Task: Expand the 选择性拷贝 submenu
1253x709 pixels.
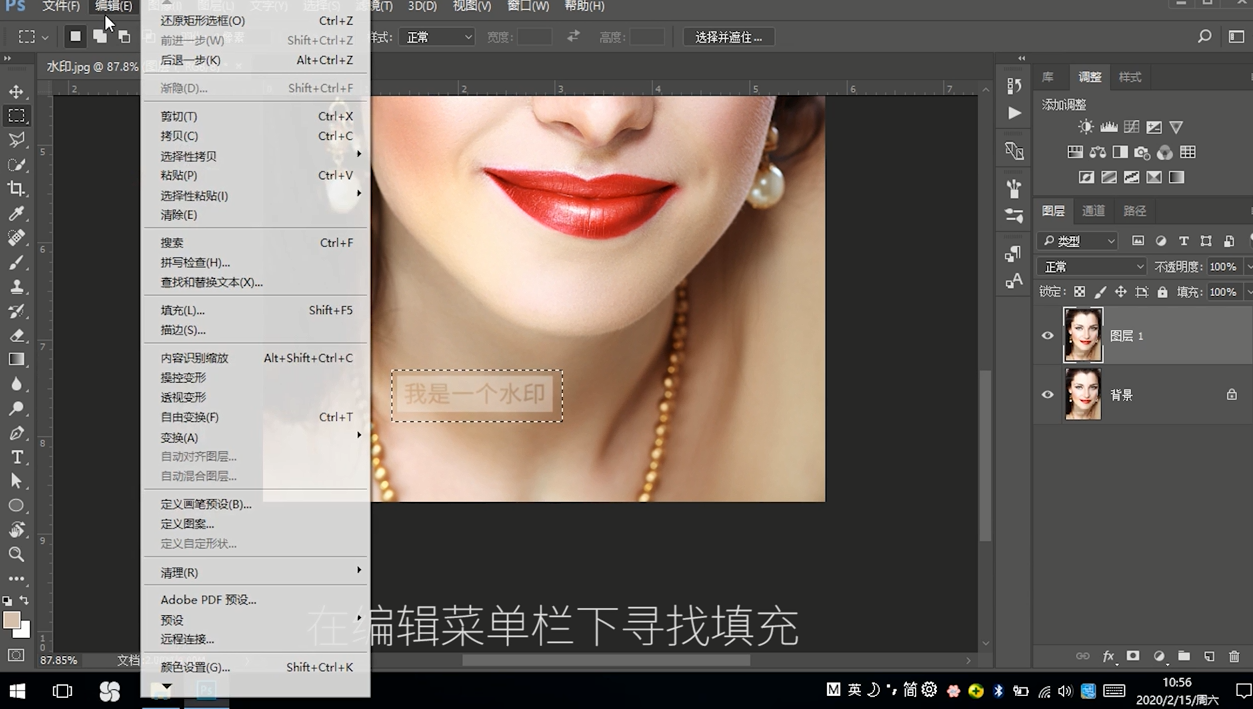Action: coord(255,156)
